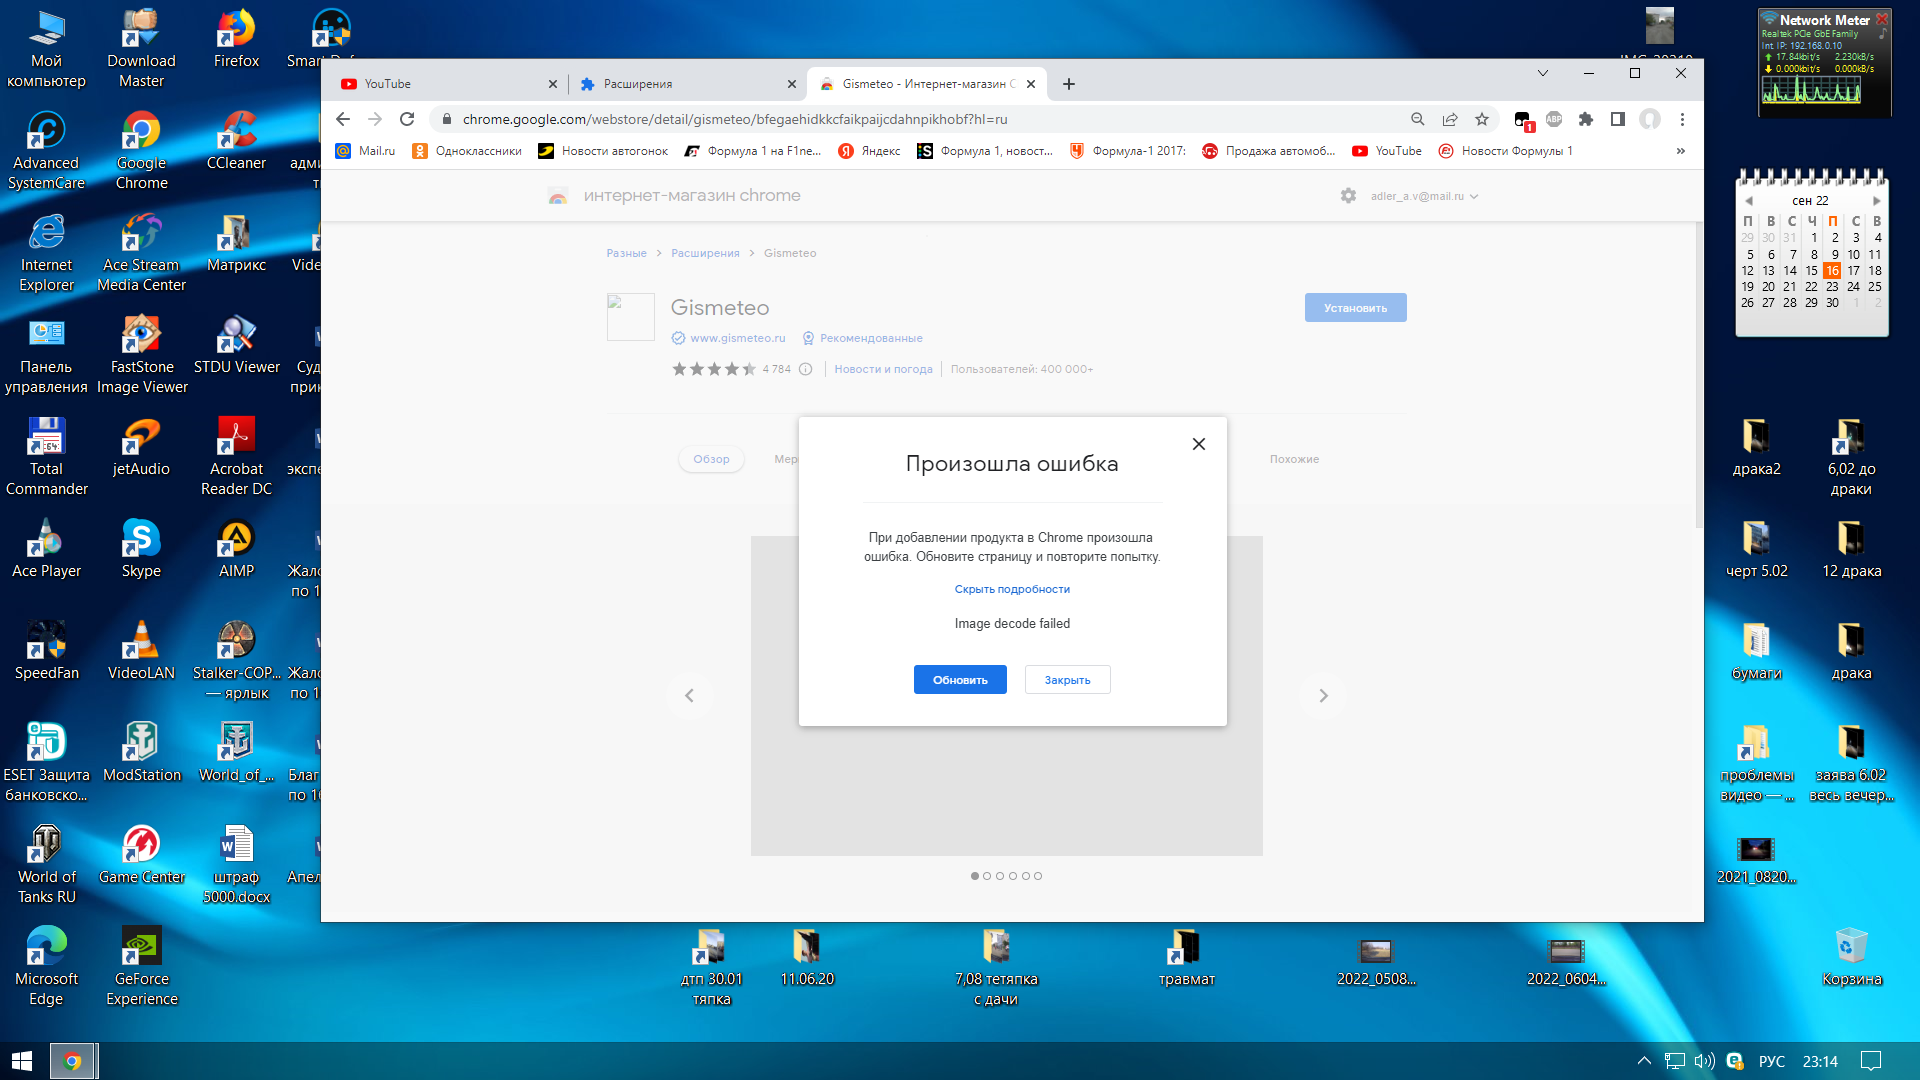The height and width of the screenshot is (1080, 1920).
Task: Open Total Commander desktop icon
Action: (x=46, y=456)
